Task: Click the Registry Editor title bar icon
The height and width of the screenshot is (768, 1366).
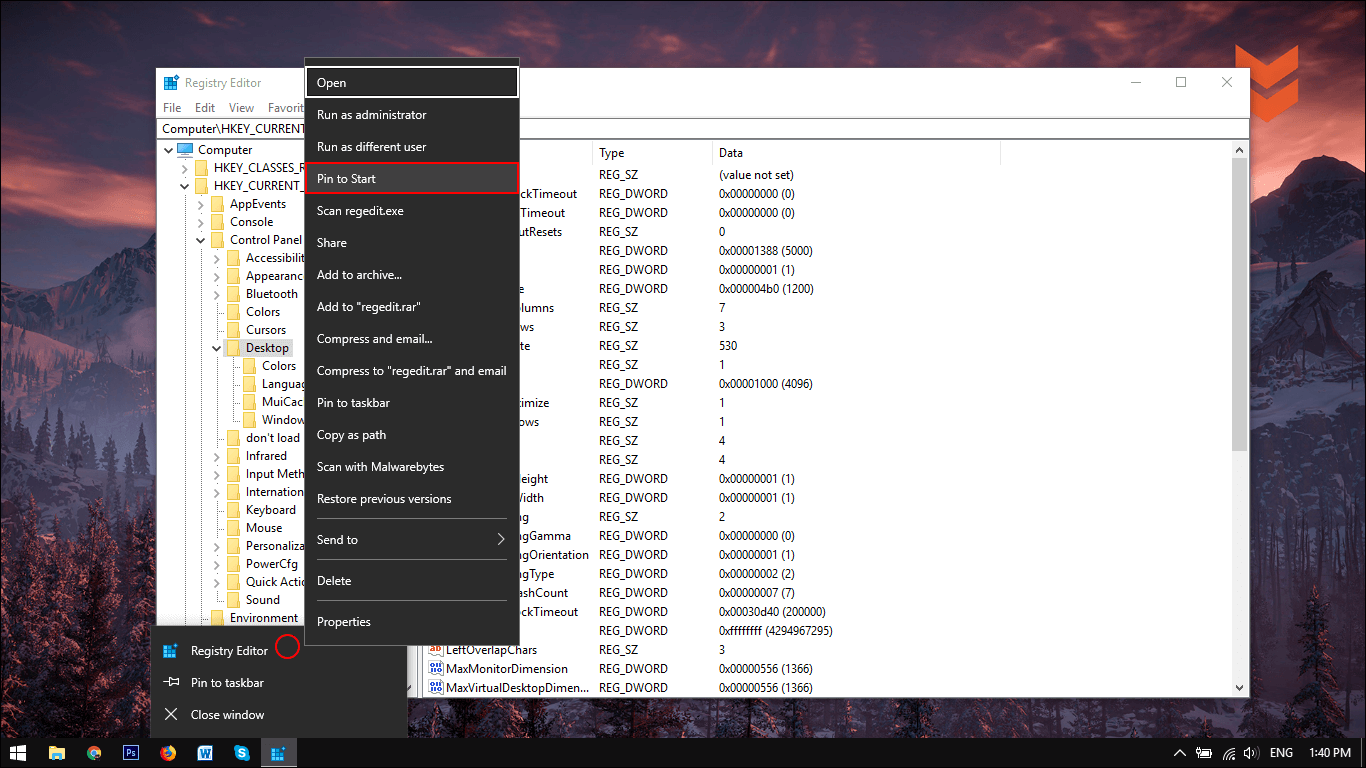Action: click(171, 83)
